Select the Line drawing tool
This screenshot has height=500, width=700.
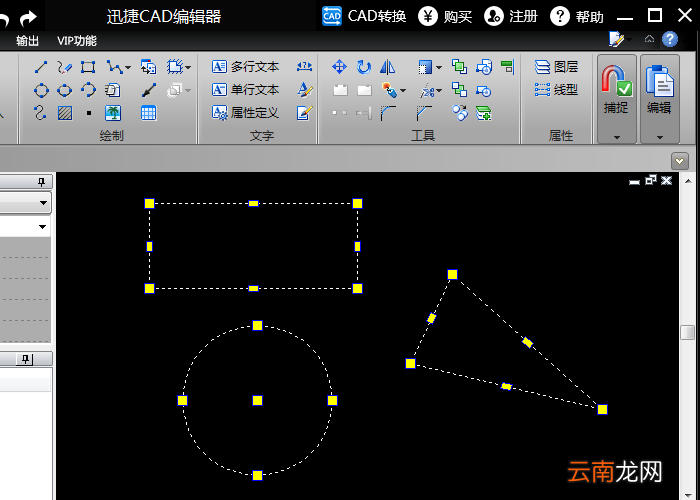click(x=41, y=67)
